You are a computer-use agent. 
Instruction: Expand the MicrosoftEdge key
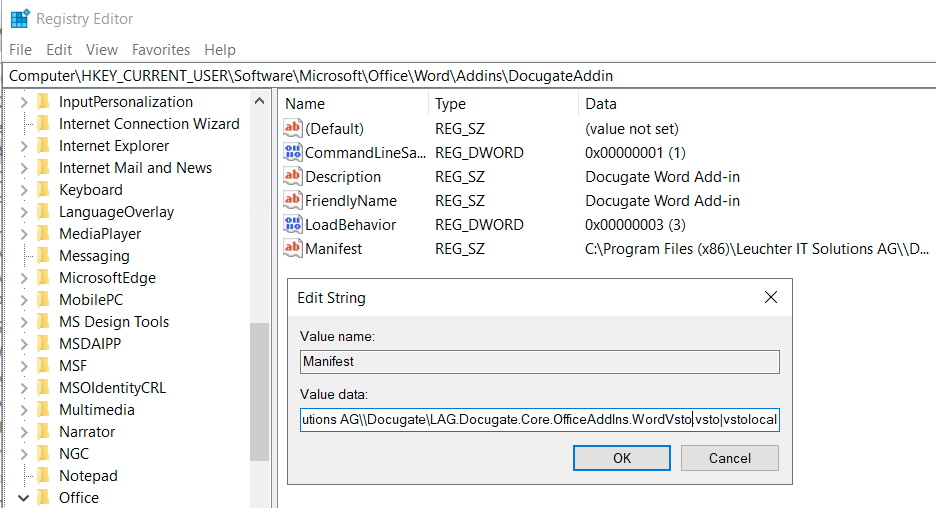[x=24, y=278]
